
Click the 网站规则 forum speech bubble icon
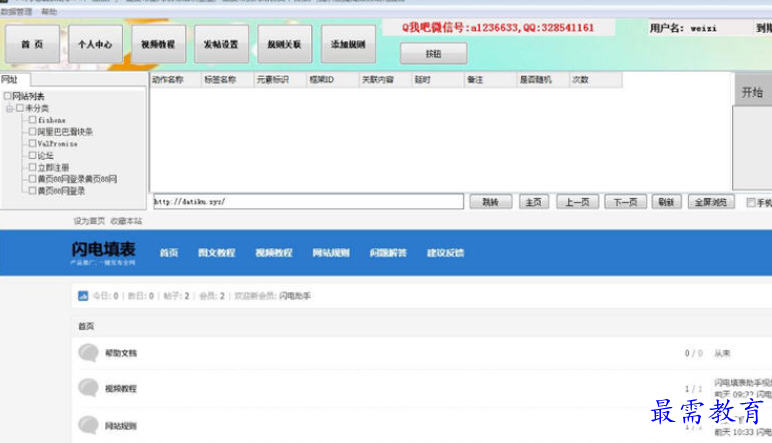pyautogui.click(x=88, y=425)
